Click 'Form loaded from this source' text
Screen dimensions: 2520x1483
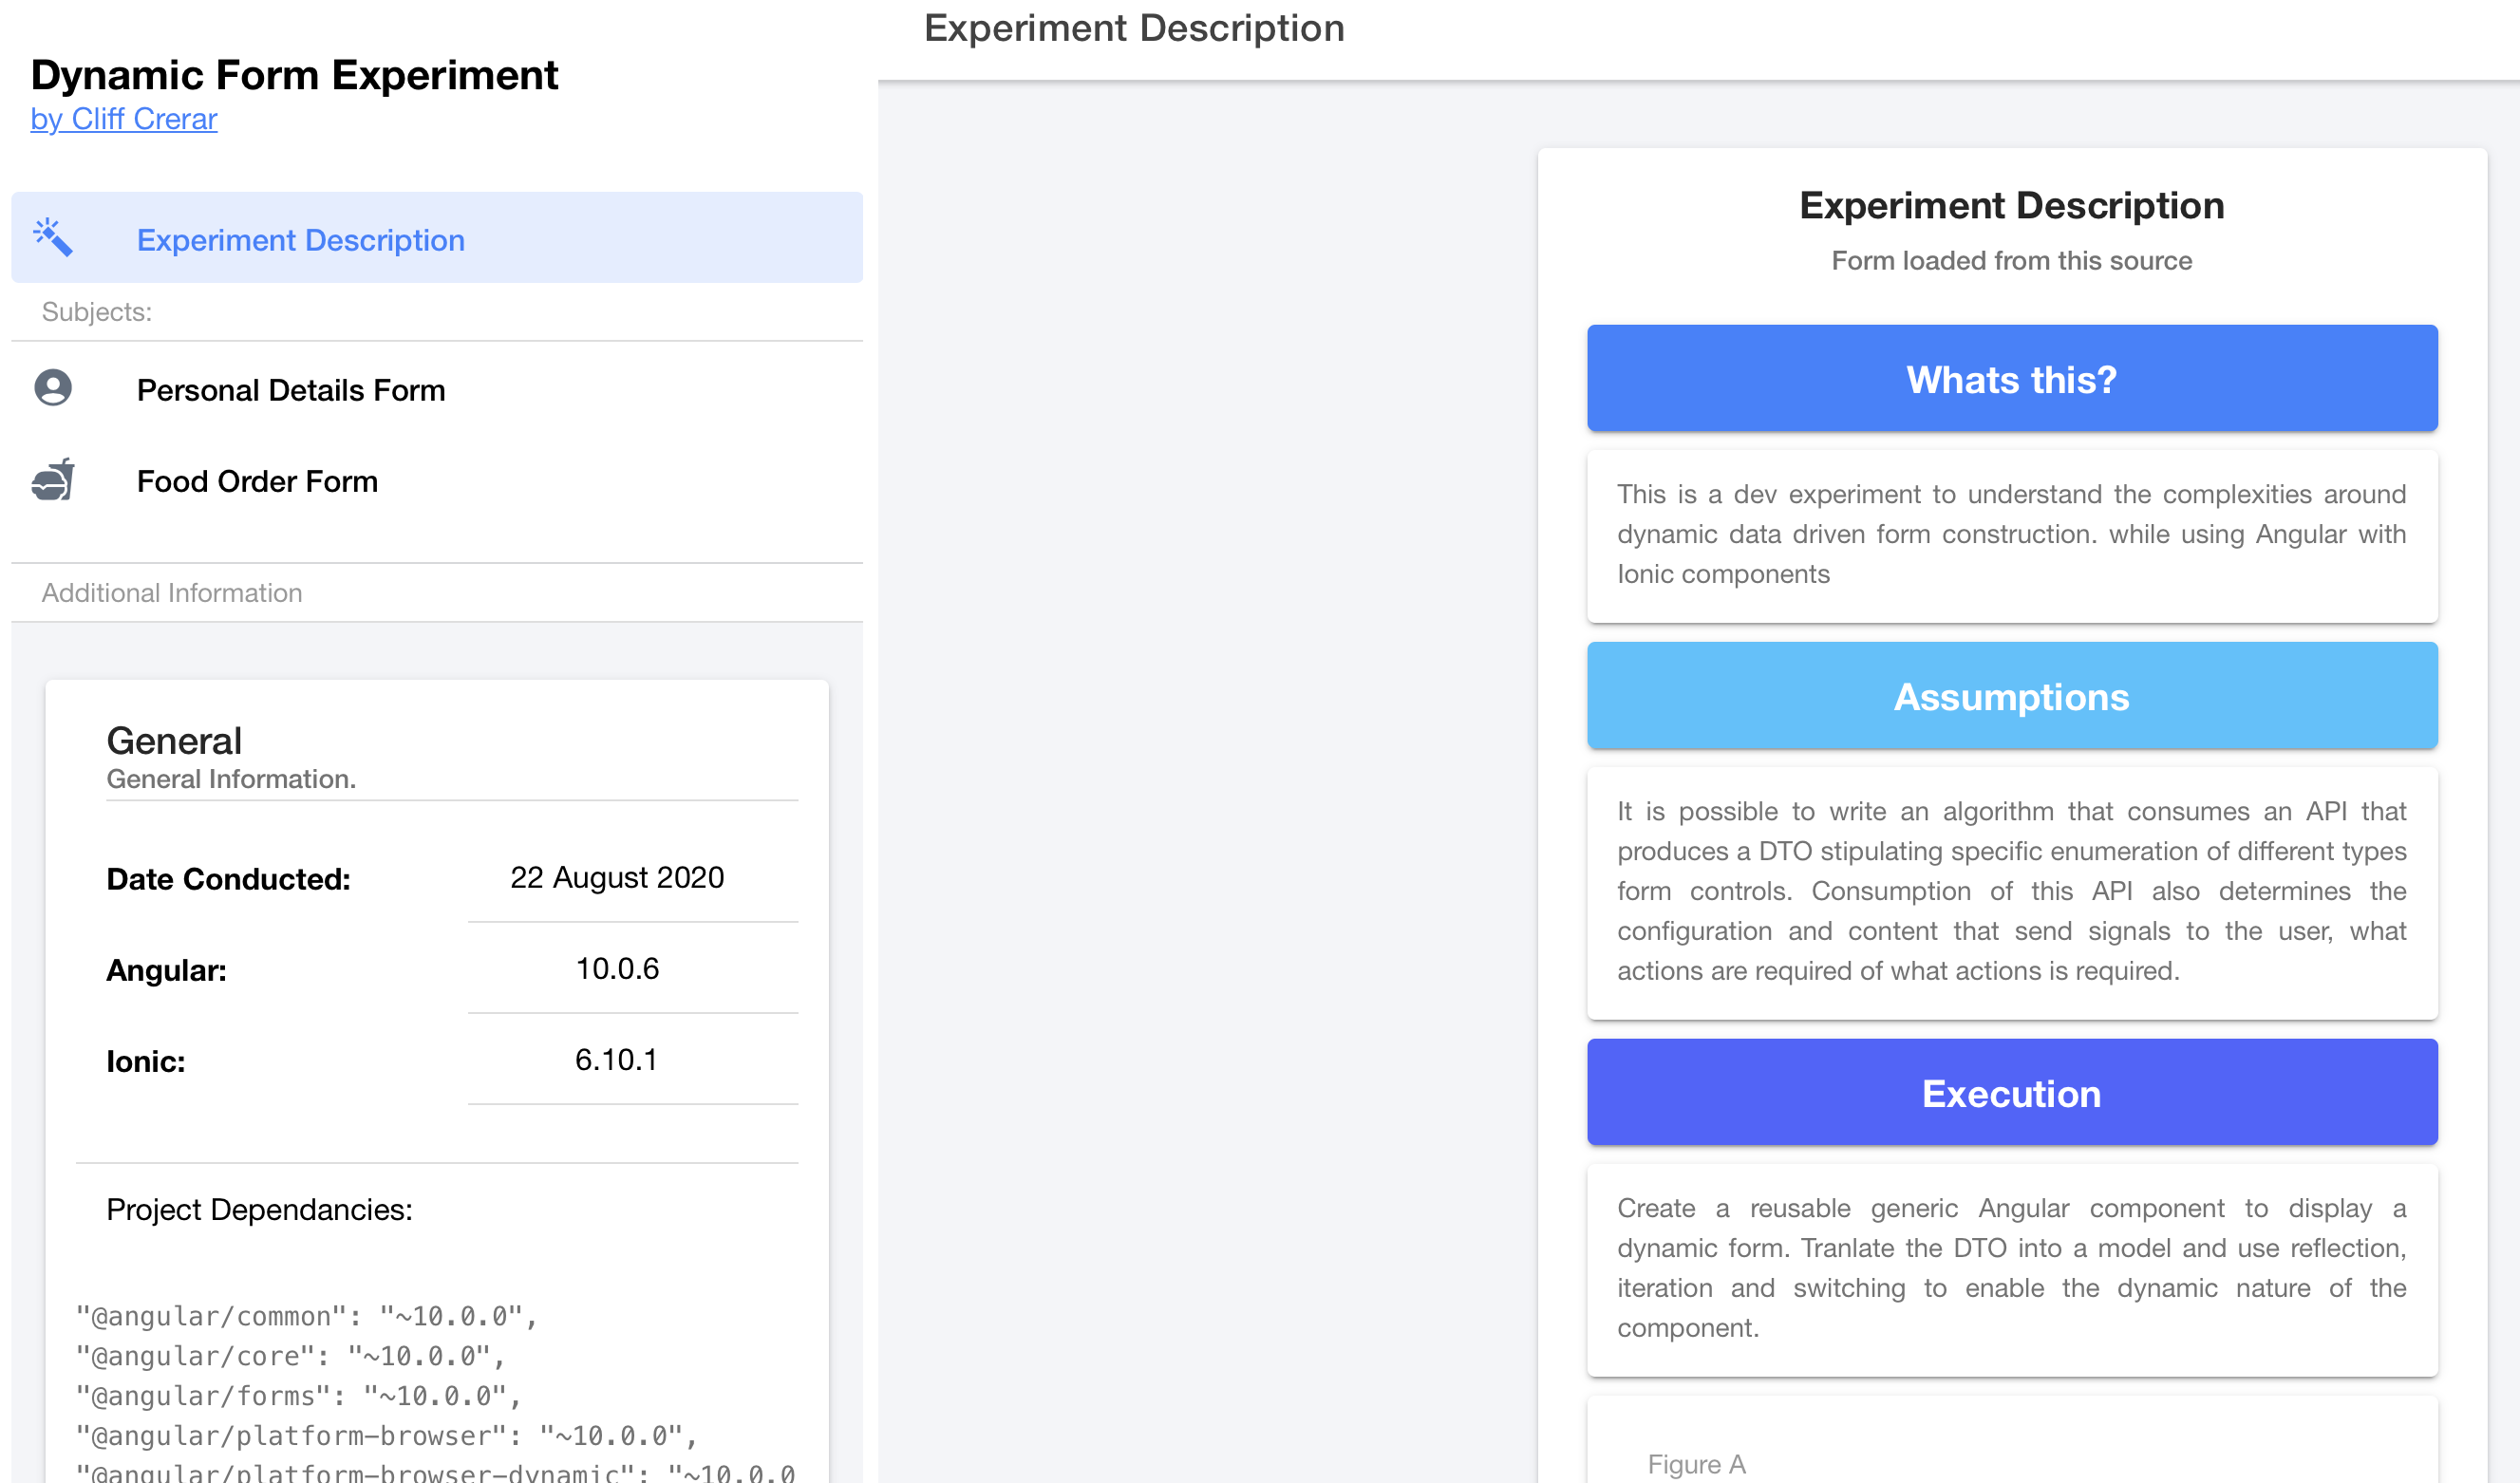pos(2011,261)
